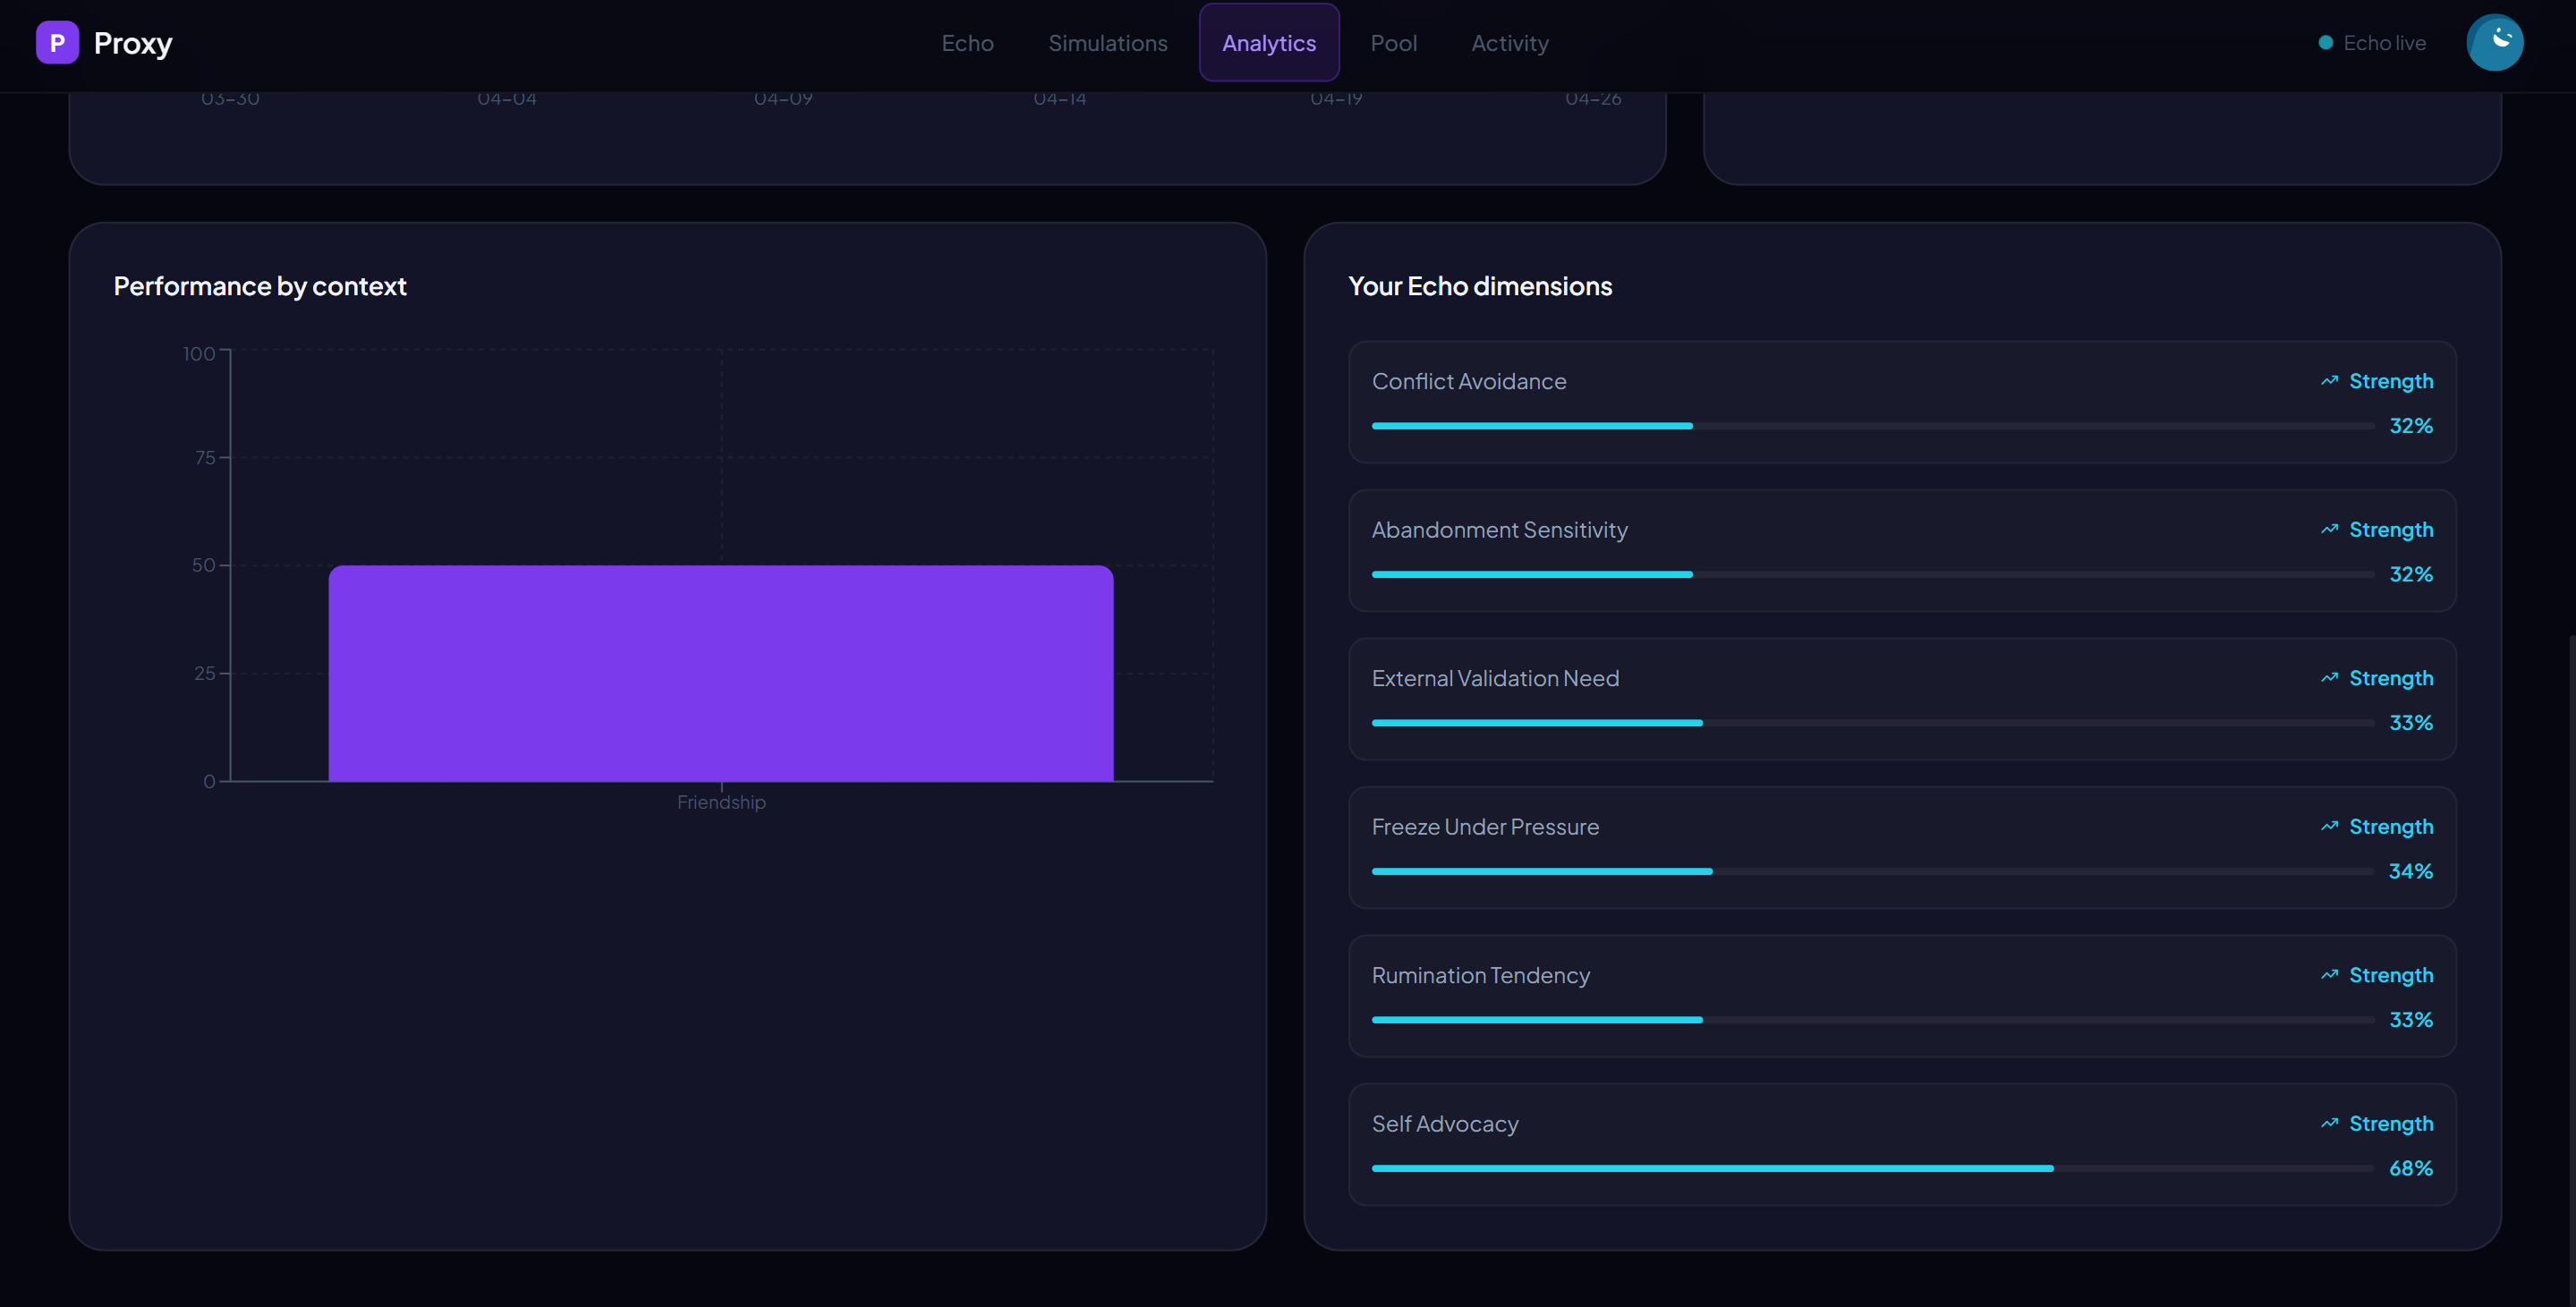Switch to the Echo tab
Image resolution: width=2576 pixels, height=1307 pixels.
(967, 43)
